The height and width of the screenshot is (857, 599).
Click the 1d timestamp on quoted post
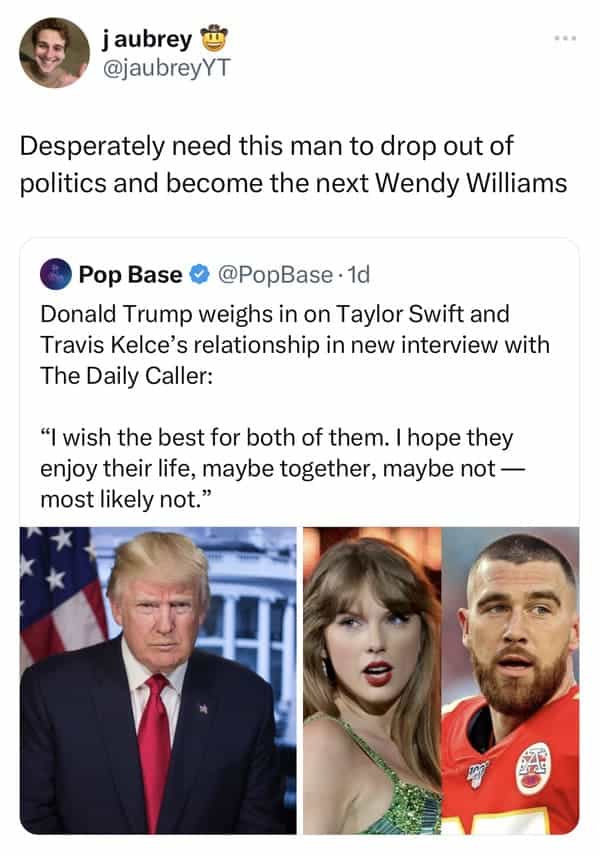[x=359, y=274]
